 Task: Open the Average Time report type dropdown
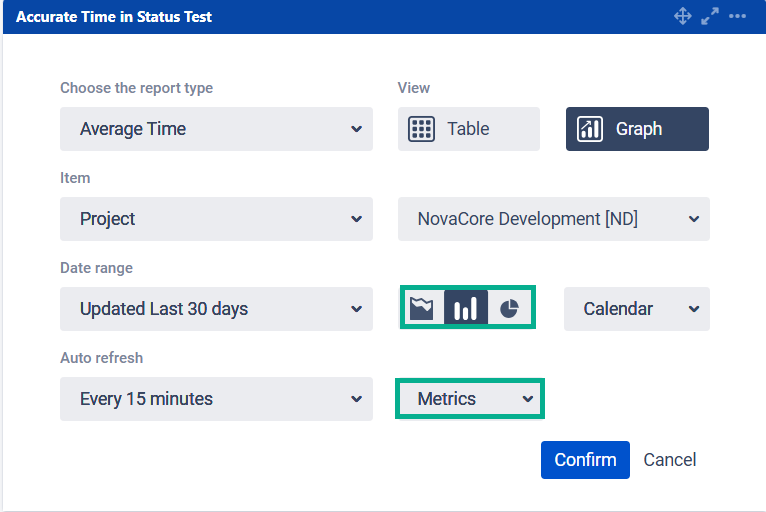point(216,129)
